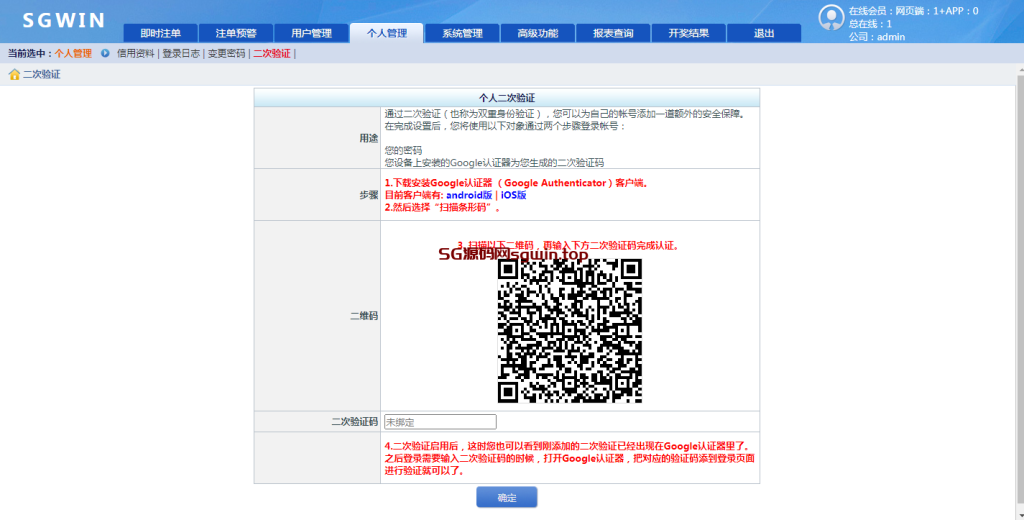Open the 注单预警 tab
Viewport: 1024px width, 520px height.
236,33
